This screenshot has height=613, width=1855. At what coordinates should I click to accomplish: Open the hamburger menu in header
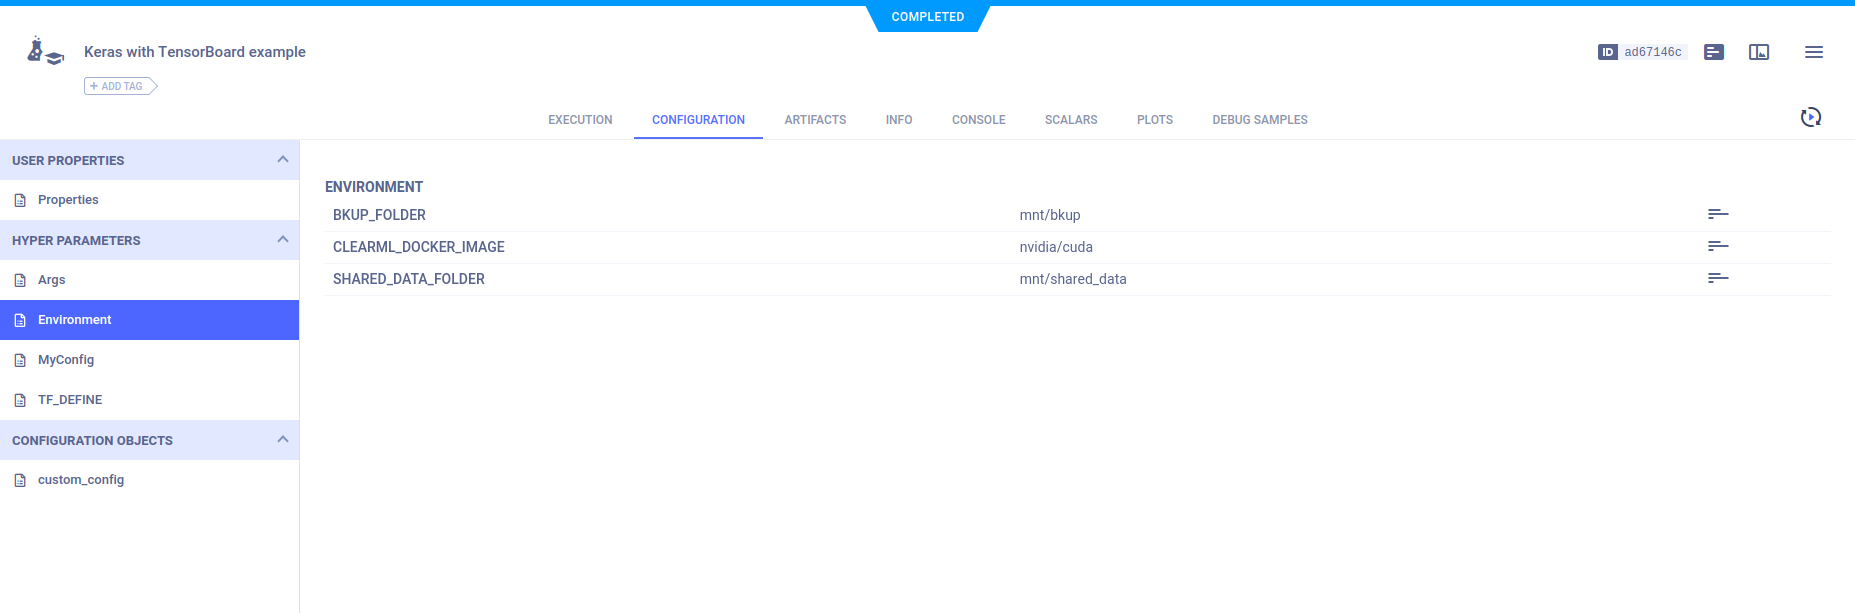click(x=1813, y=52)
